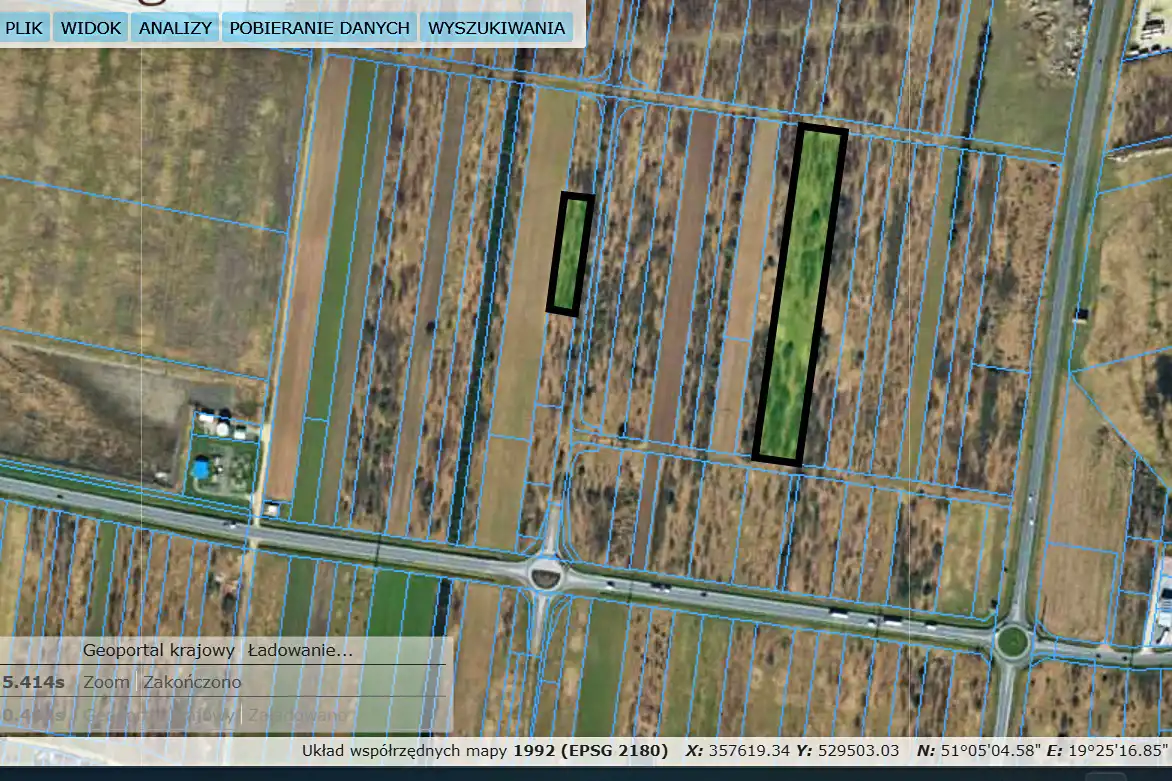Click the blue-roofed building on the map
This screenshot has height=781, width=1172.
(x=201, y=467)
